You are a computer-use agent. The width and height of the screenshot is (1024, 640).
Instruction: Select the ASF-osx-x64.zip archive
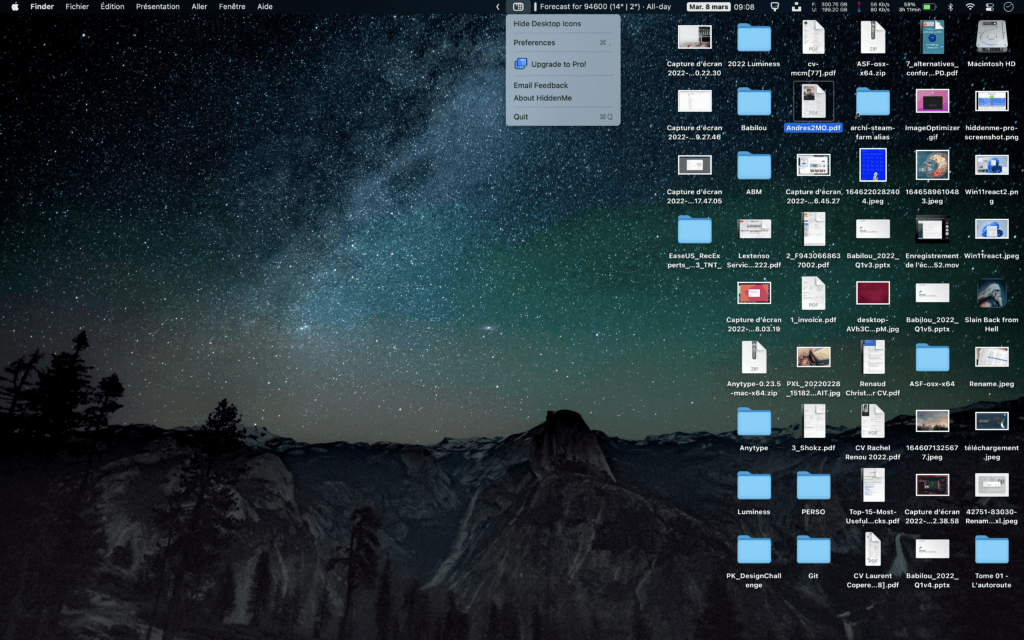[872, 38]
